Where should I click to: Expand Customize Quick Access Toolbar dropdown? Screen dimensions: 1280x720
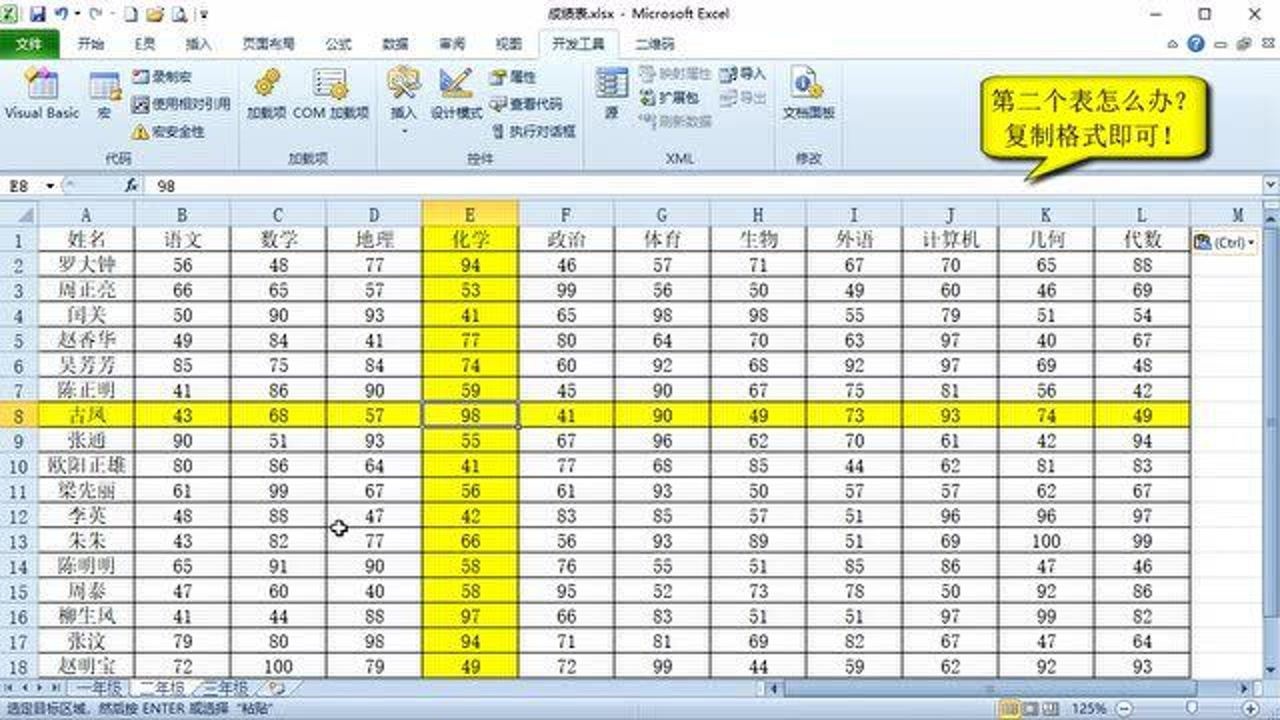(x=205, y=15)
